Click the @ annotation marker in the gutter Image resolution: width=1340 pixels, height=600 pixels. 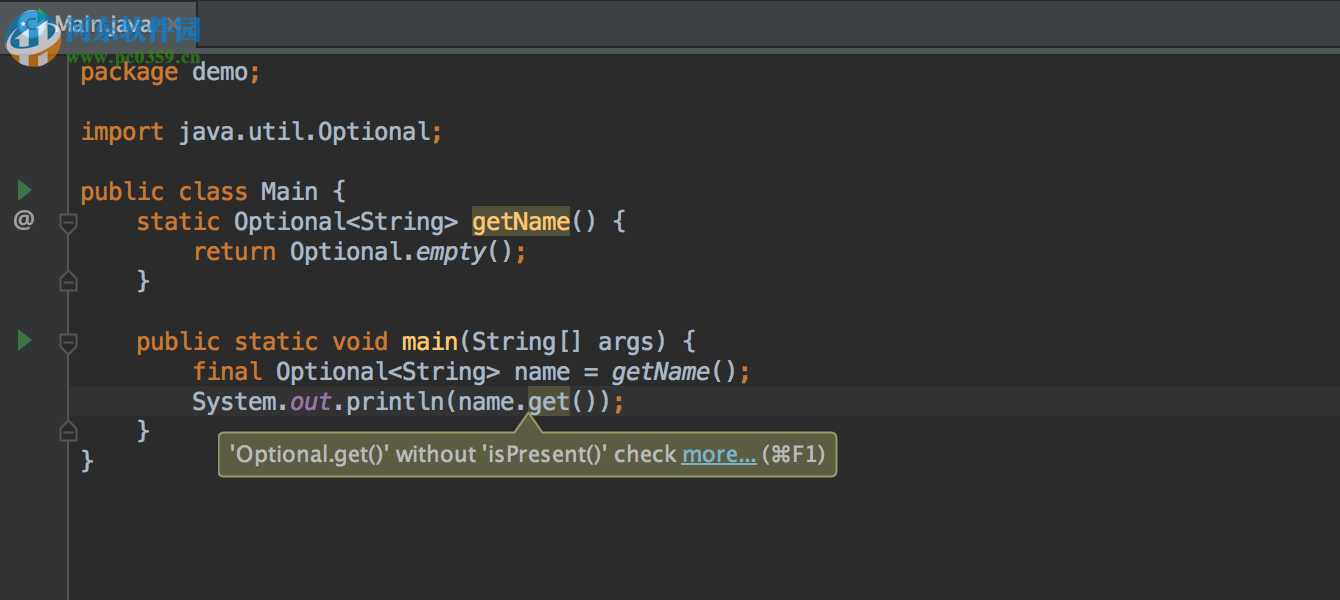pyautogui.click(x=22, y=220)
